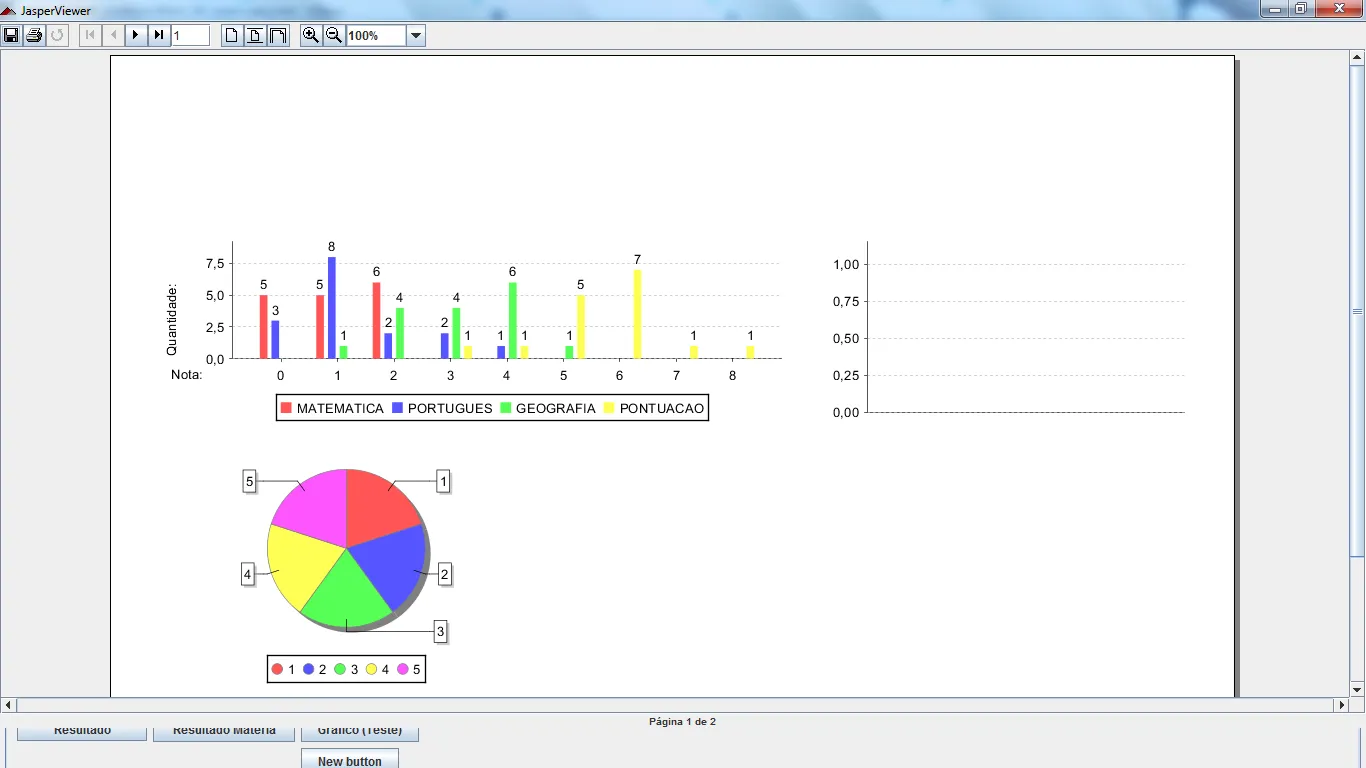The height and width of the screenshot is (768, 1366).
Task: Zoom out with the magnifier minus icon
Action: (x=334, y=36)
